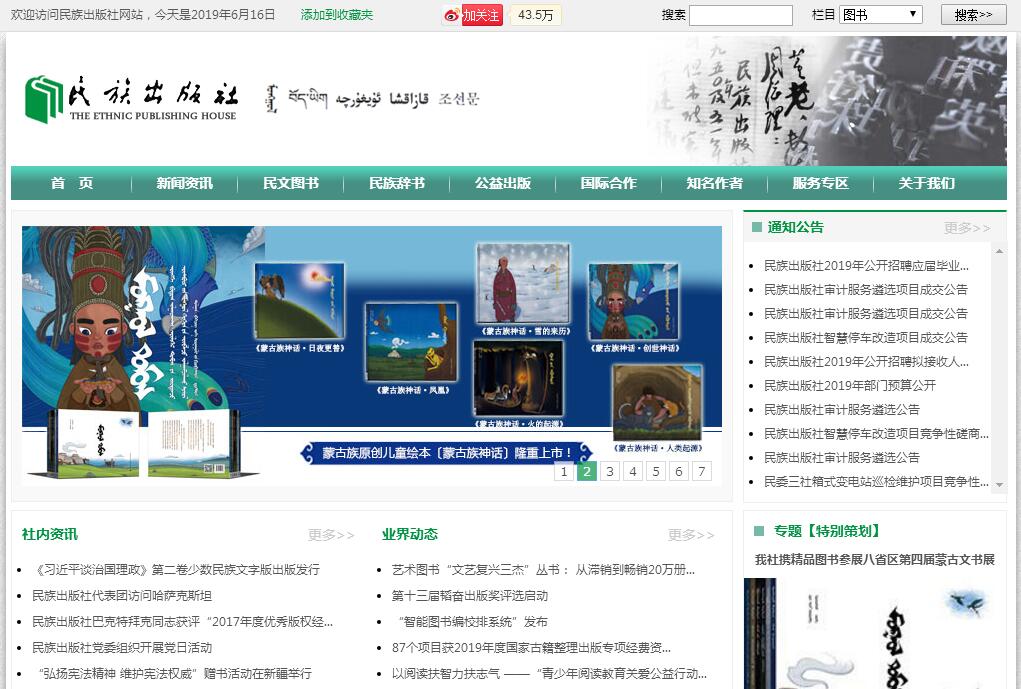Click the 火的起源 book cover thumbnail
Screen dimensions: 1021x689
tap(517, 378)
